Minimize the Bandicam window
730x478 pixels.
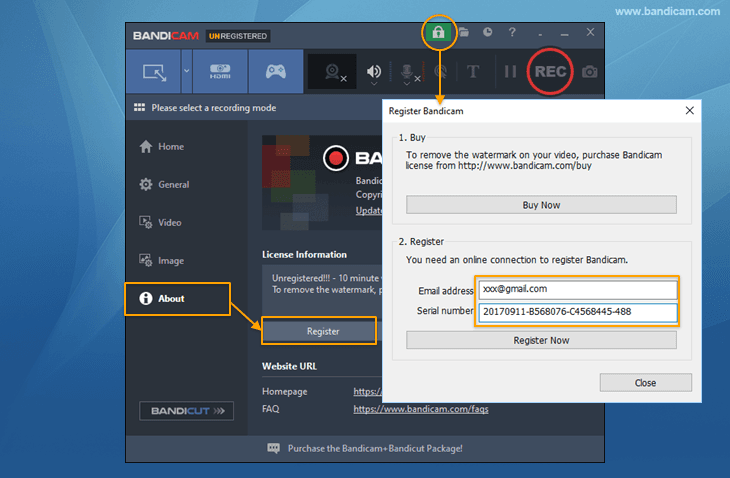point(565,34)
